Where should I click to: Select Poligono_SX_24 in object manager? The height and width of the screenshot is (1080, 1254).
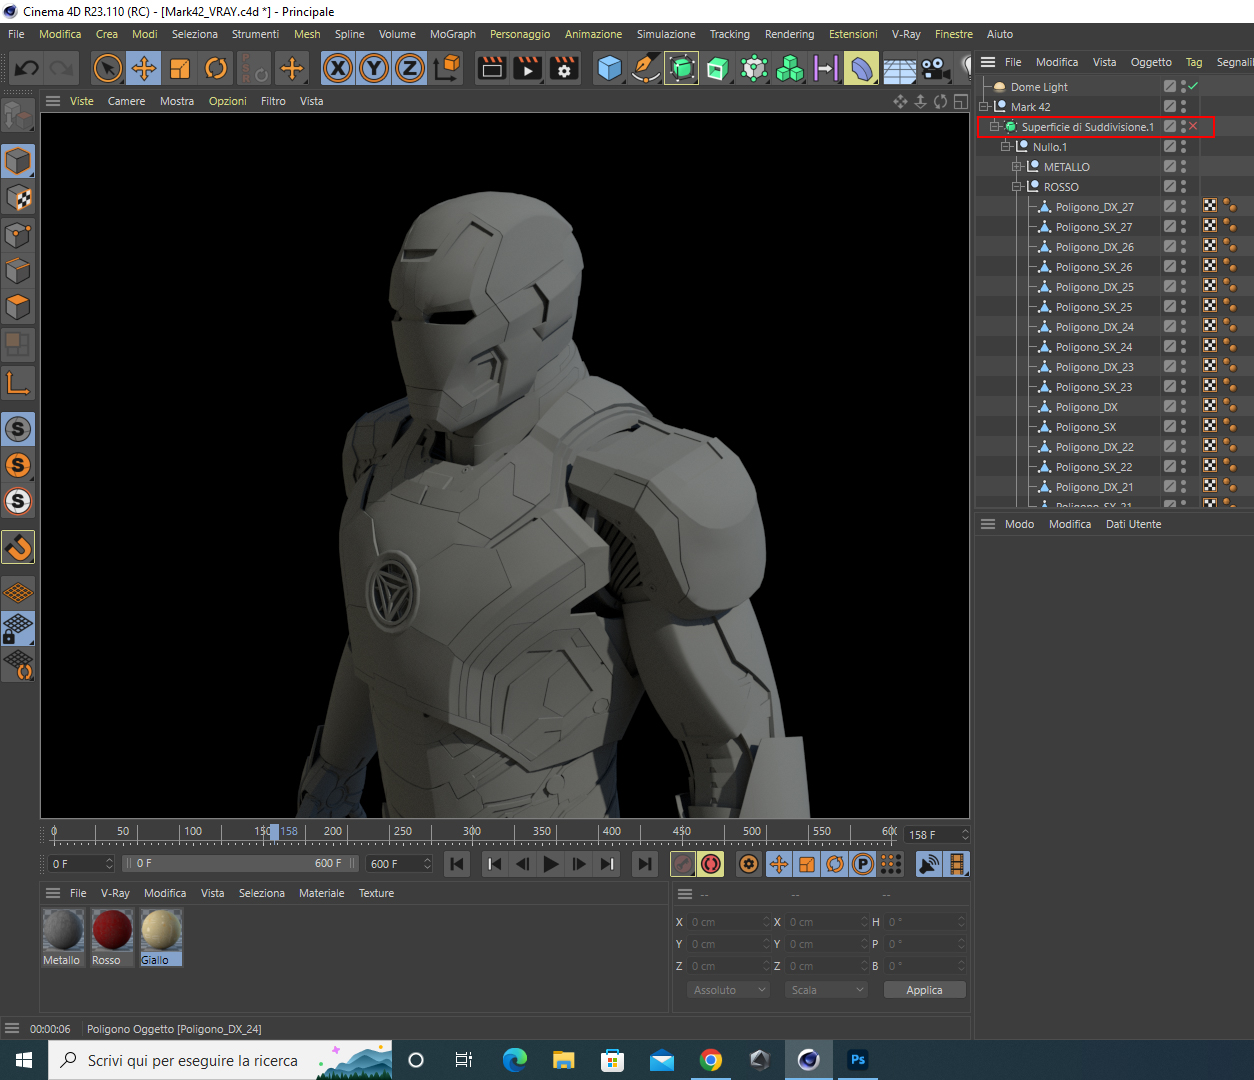pos(1094,347)
